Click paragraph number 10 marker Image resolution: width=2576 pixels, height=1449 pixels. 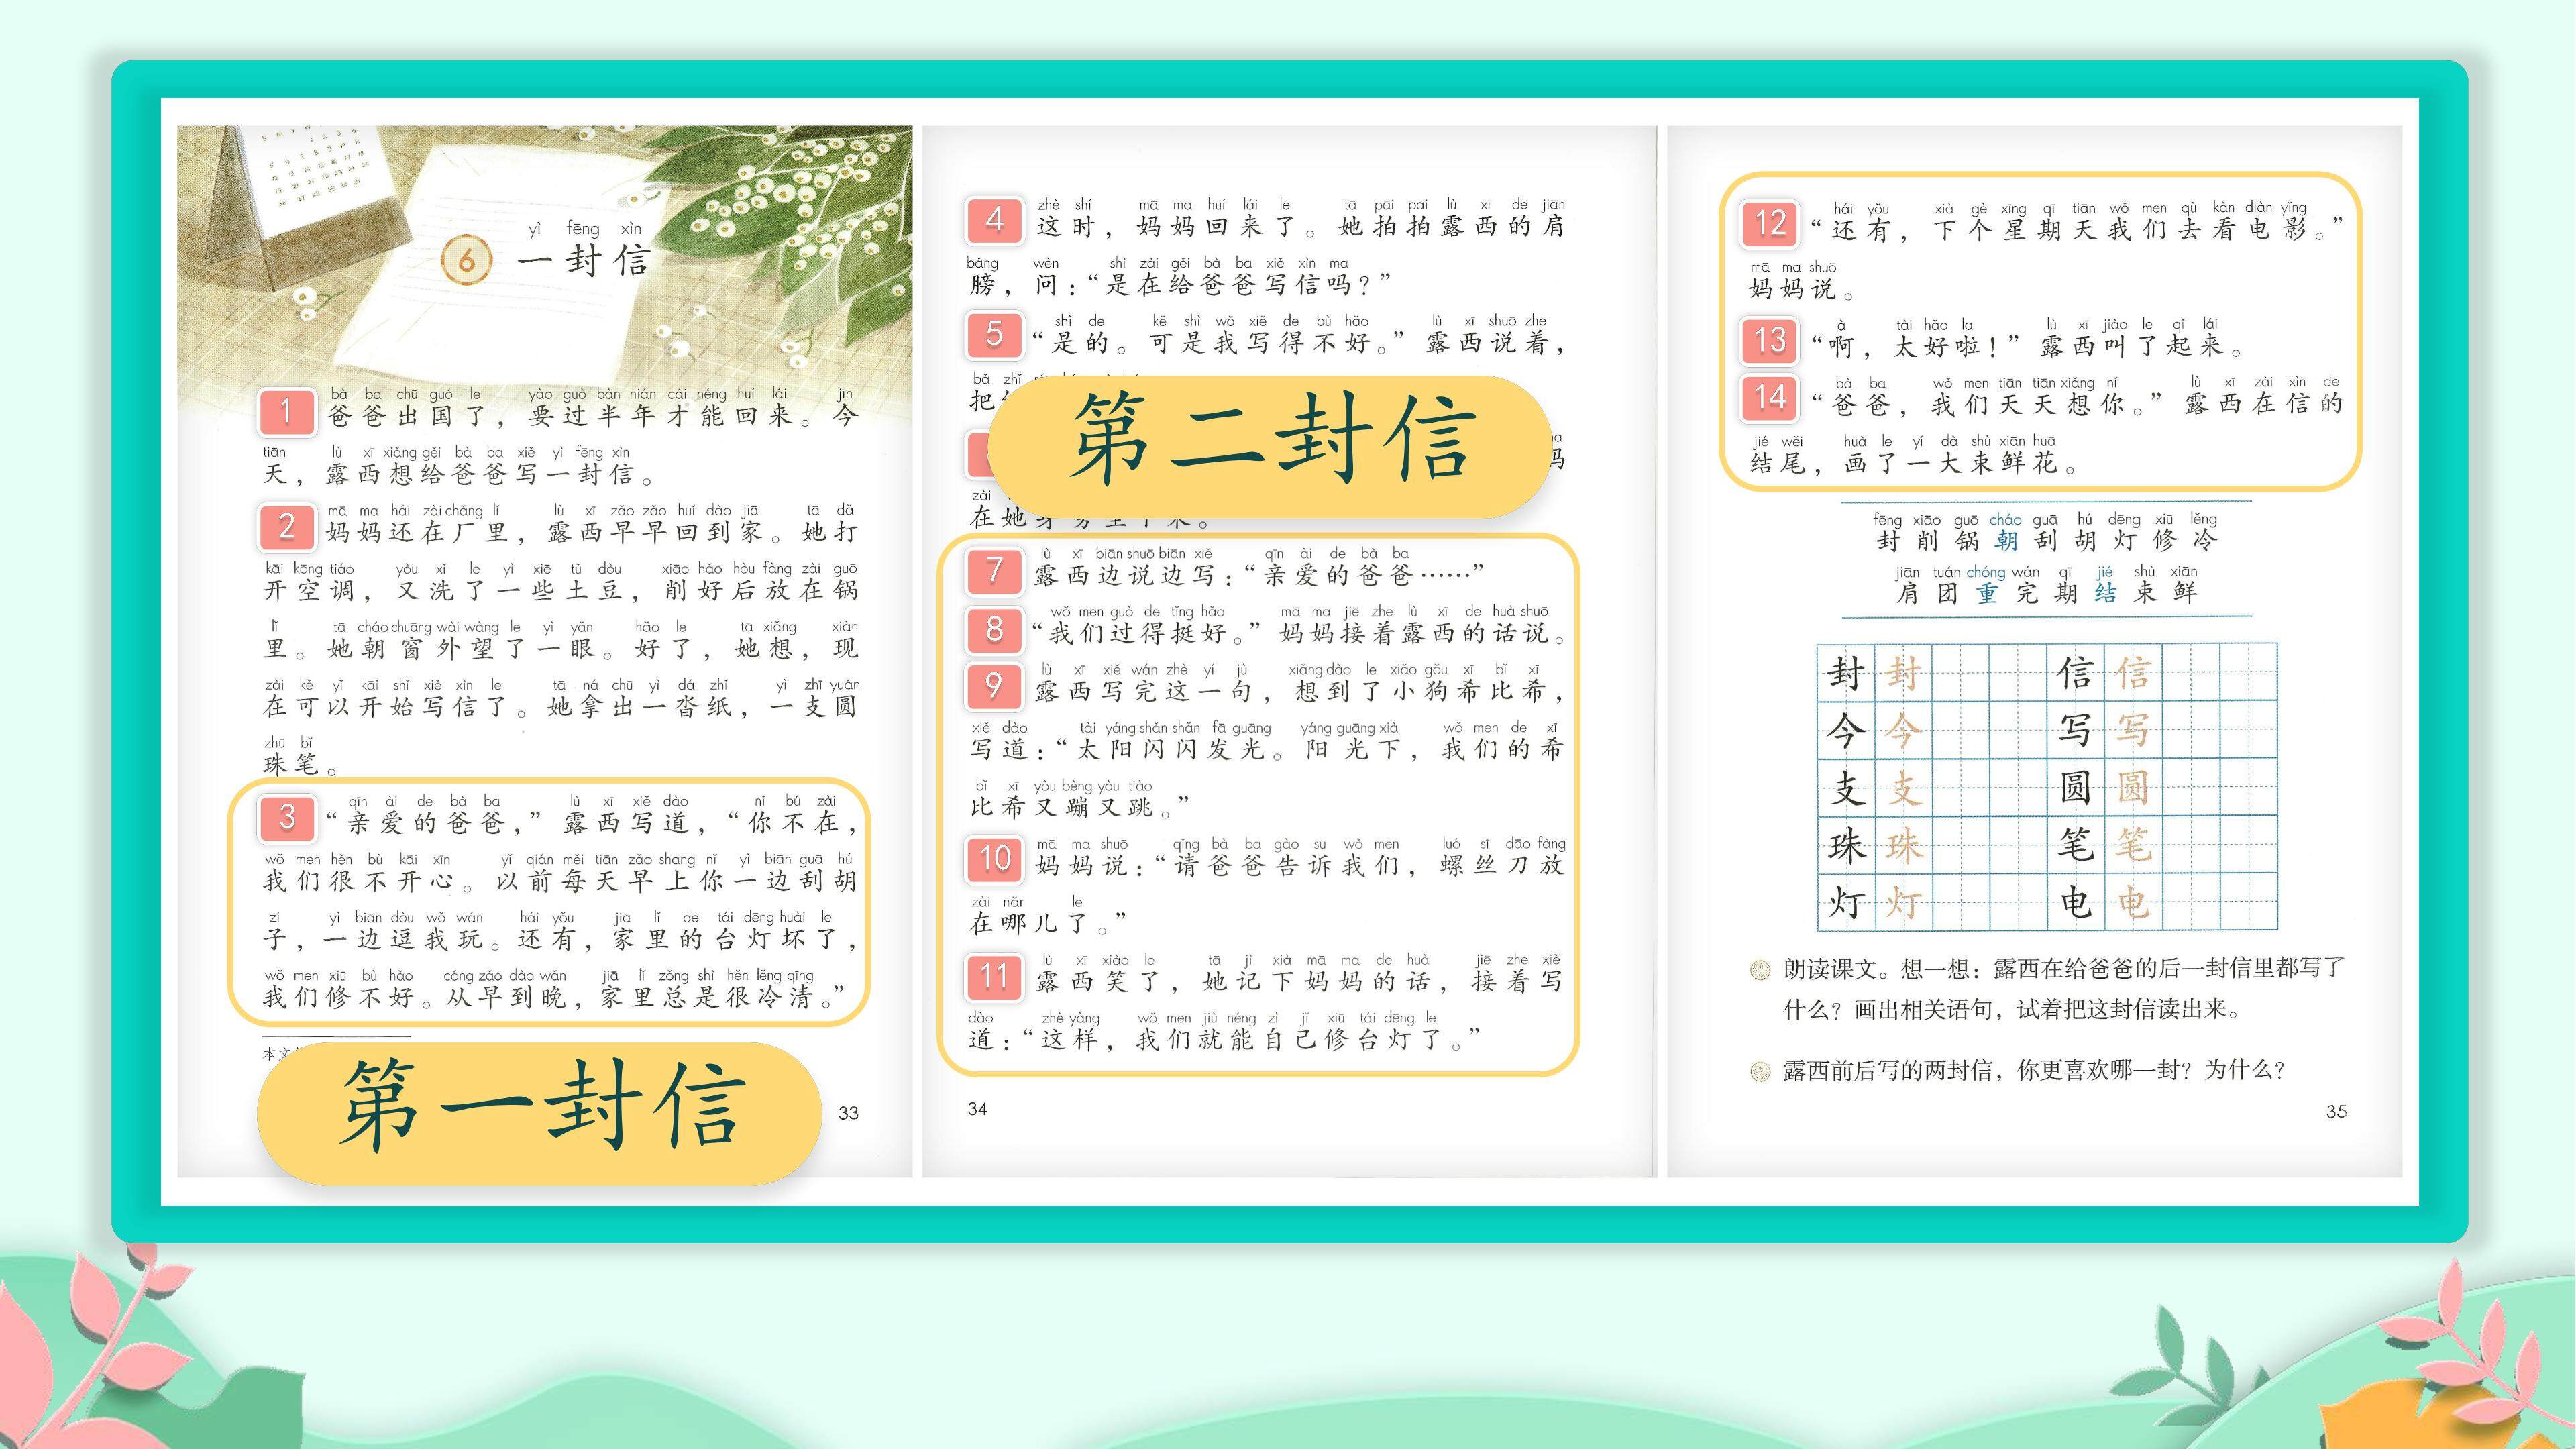[x=994, y=859]
